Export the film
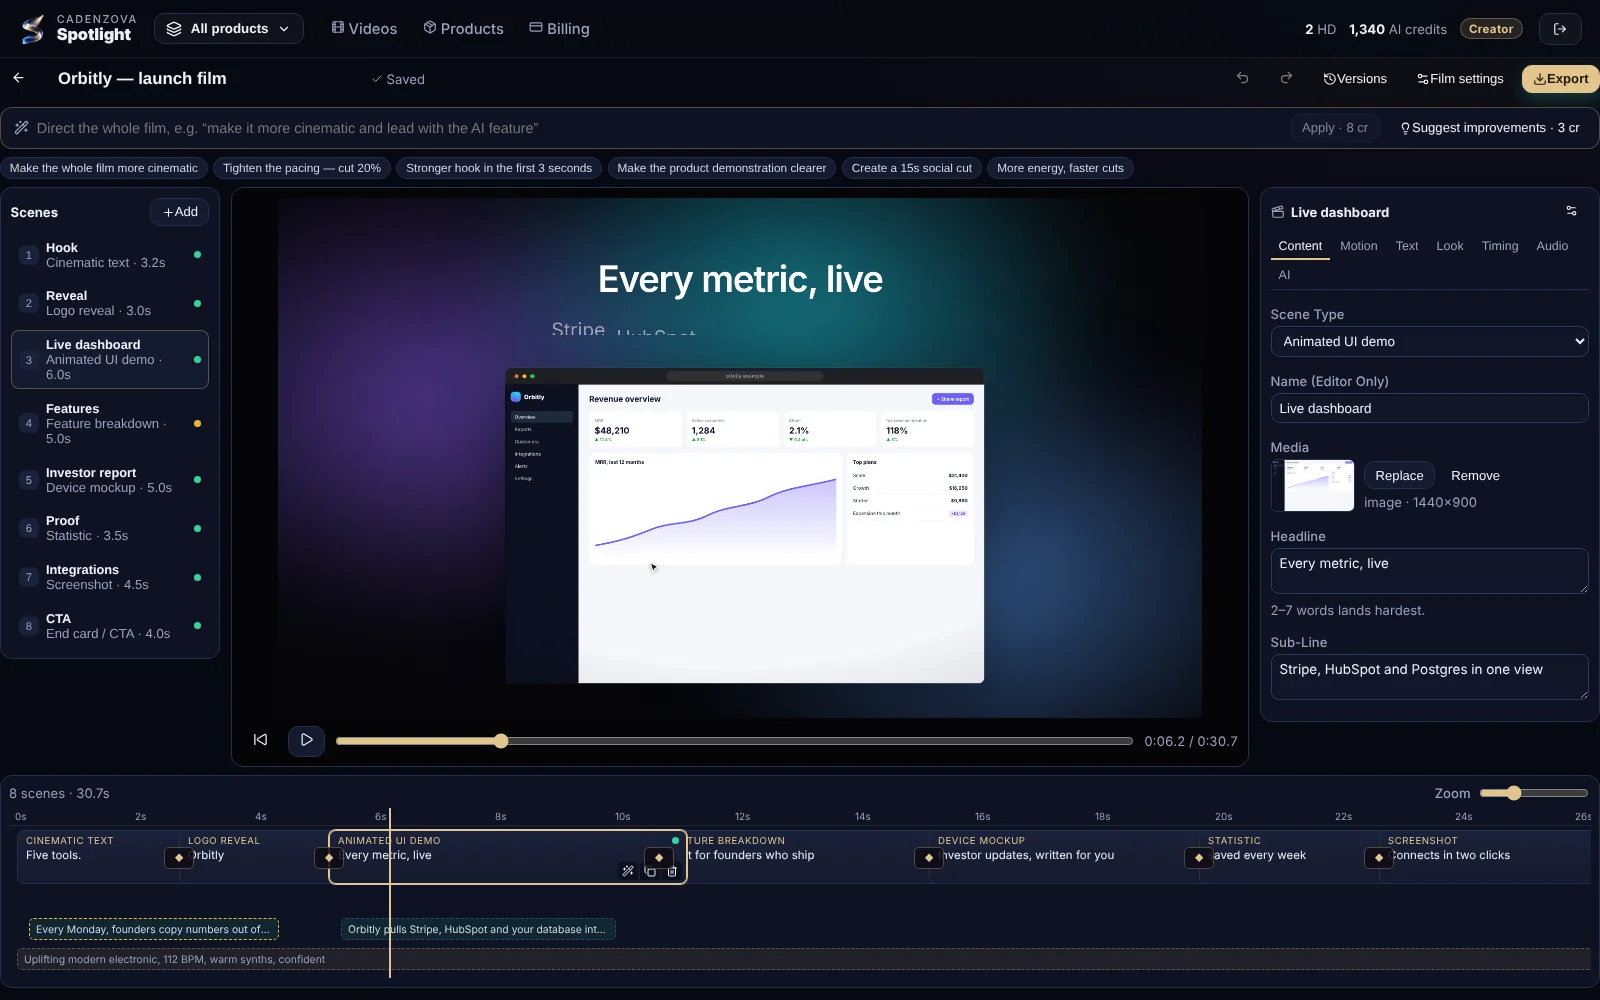 [1560, 79]
